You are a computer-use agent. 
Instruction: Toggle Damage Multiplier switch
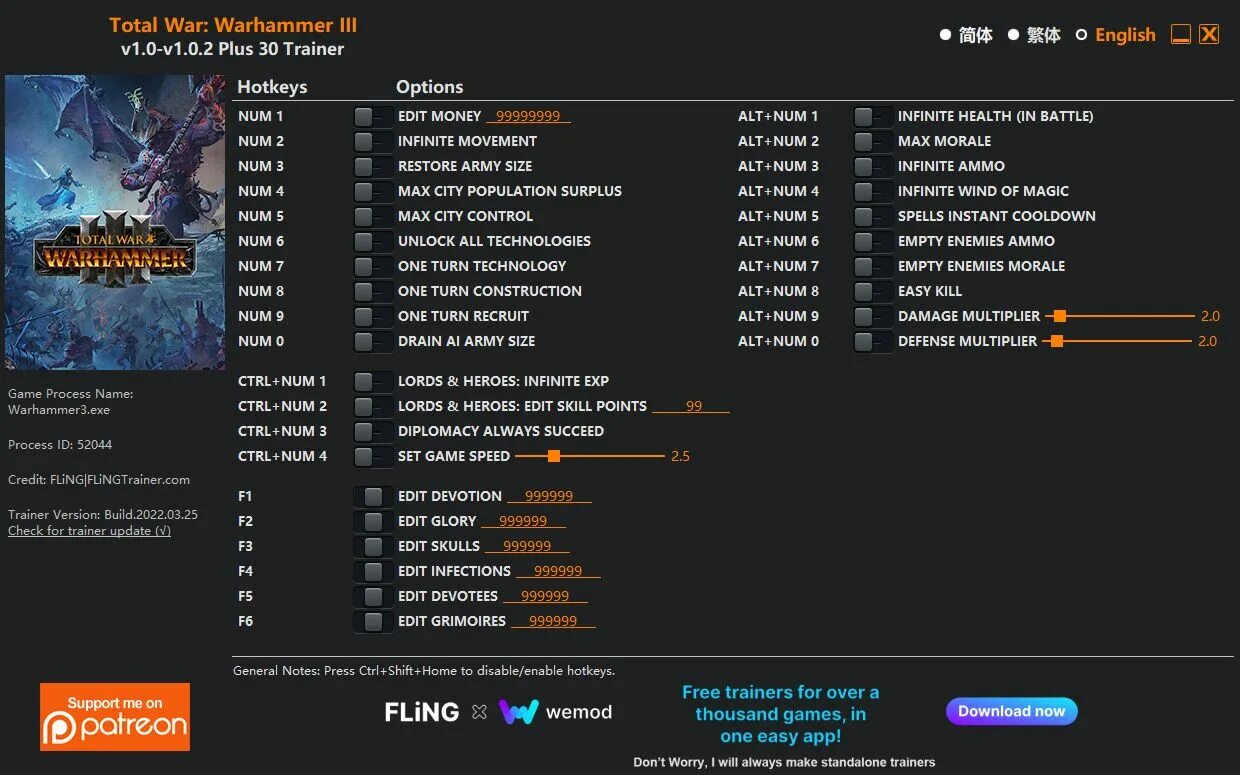(x=873, y=316)
